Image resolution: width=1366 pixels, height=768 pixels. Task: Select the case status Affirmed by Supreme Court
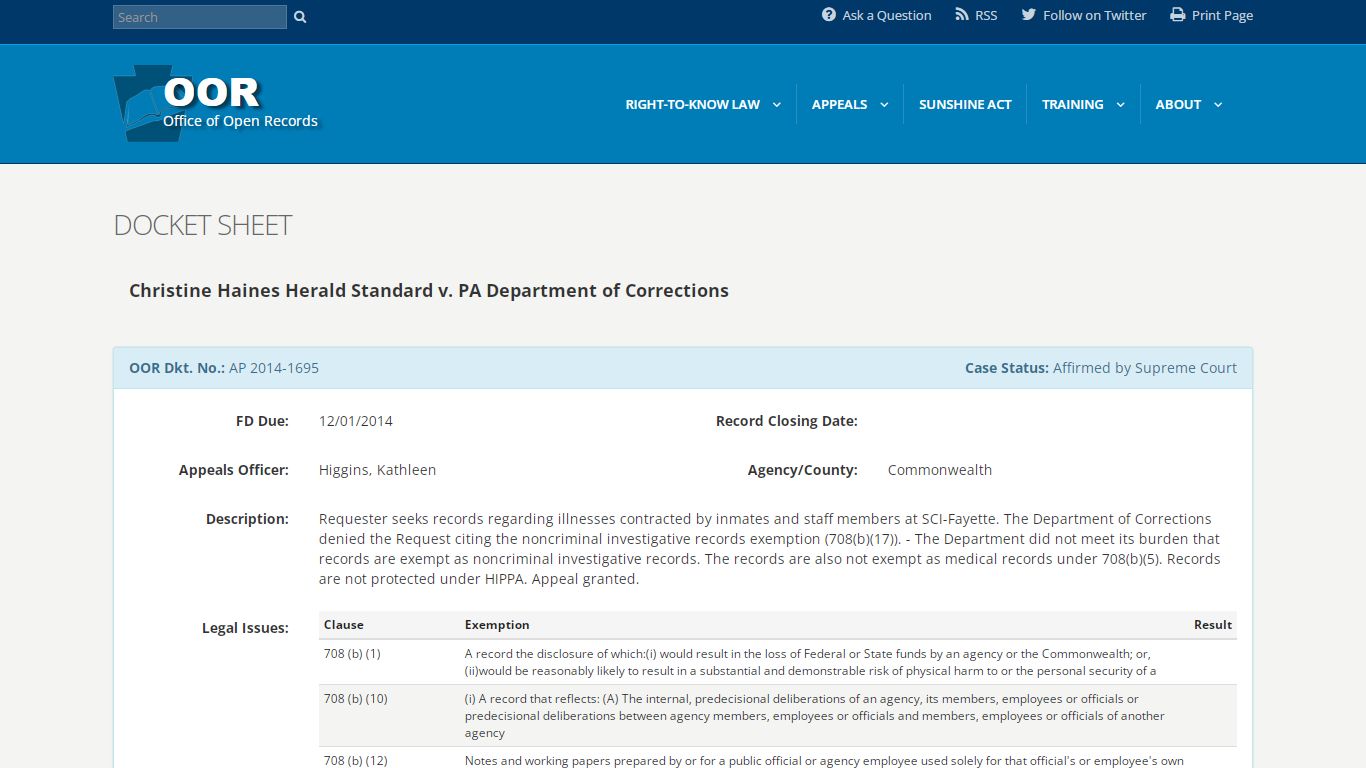click(x=1145, y=368)
